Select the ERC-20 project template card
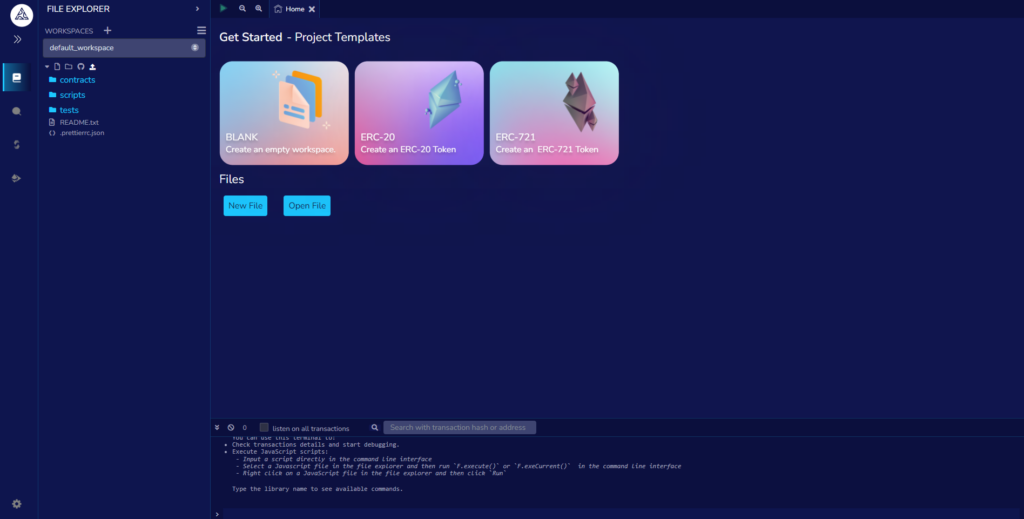This screenshot has height=519, width=1024. tap(419, 113)
